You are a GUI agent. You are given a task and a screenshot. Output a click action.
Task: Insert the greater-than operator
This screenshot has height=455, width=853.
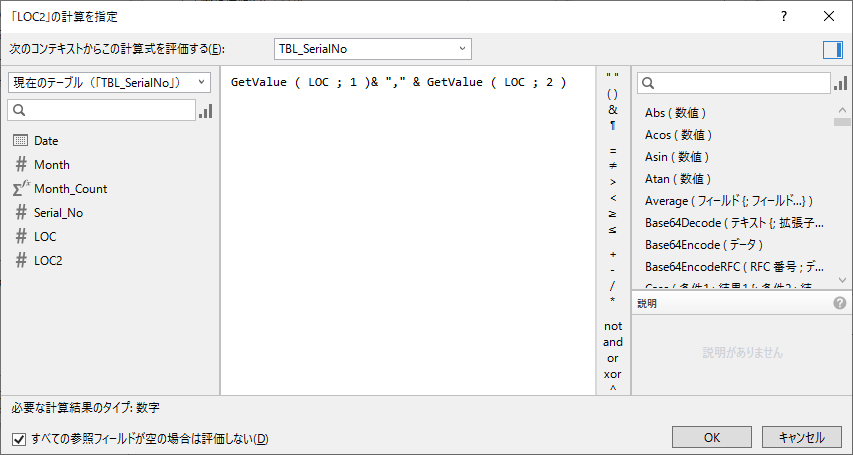613,182
